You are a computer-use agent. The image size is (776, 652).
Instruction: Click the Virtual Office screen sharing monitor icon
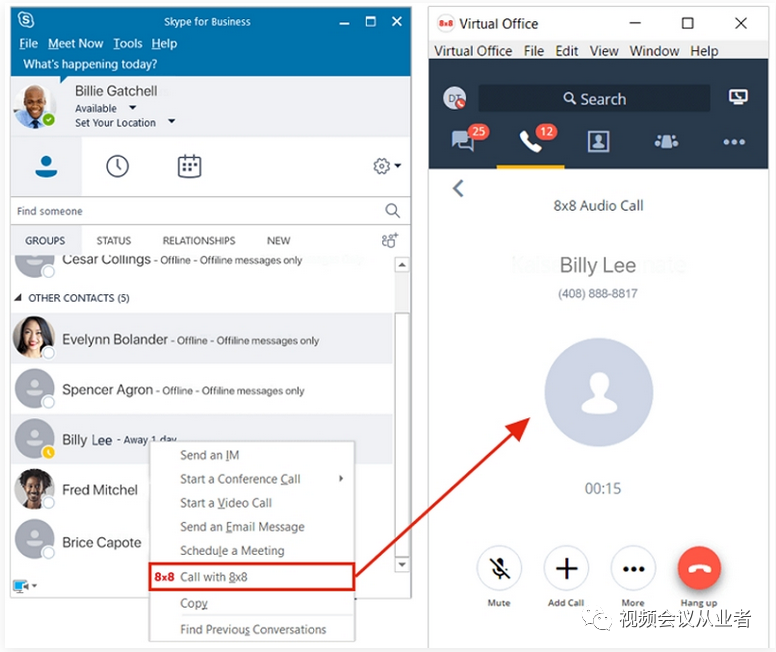[x=738, y=97]
